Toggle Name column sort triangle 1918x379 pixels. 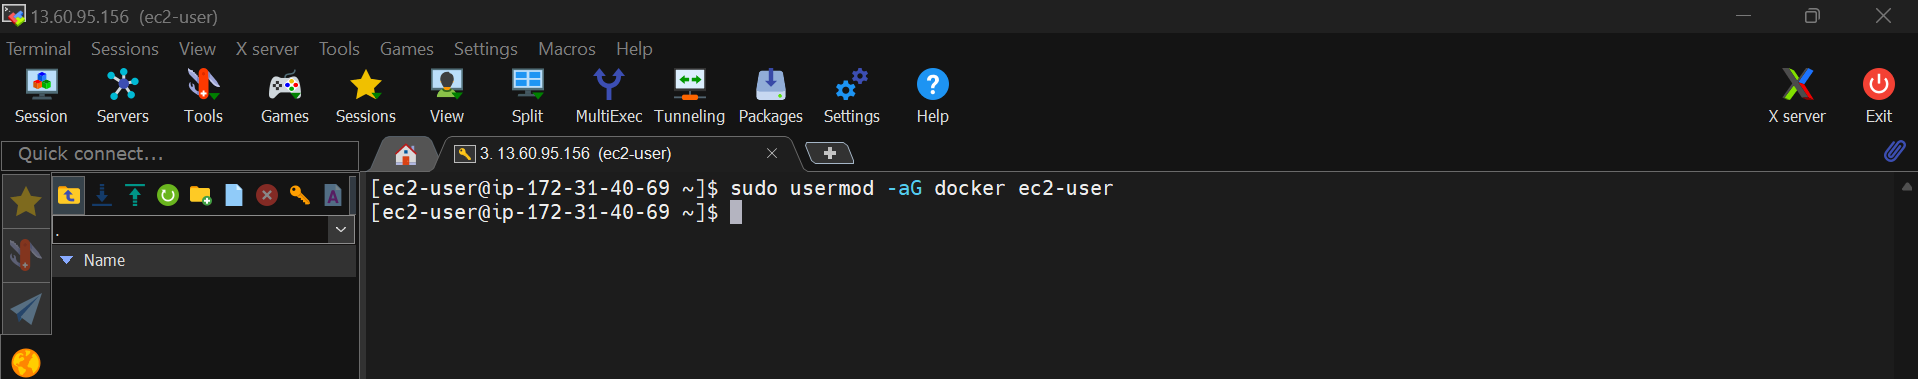(67, 260)
